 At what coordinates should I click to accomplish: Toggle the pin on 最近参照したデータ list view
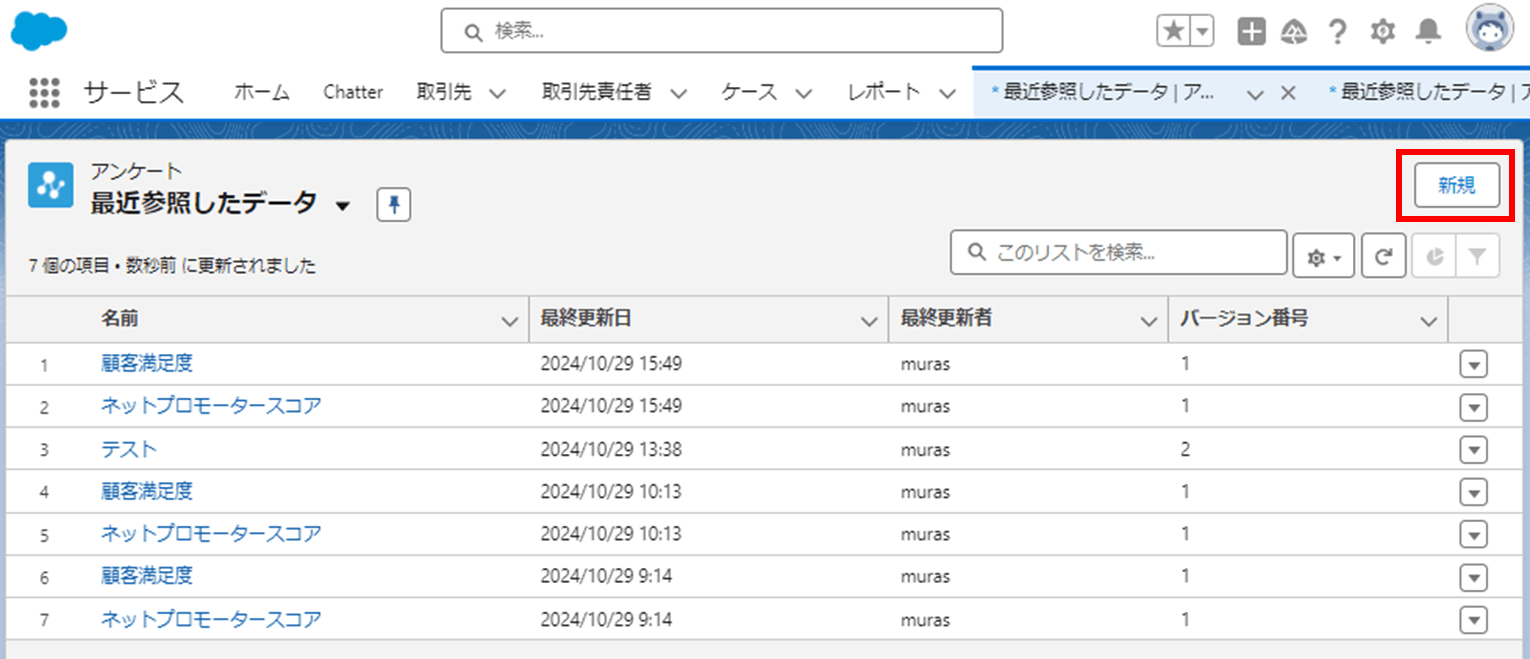392,203
